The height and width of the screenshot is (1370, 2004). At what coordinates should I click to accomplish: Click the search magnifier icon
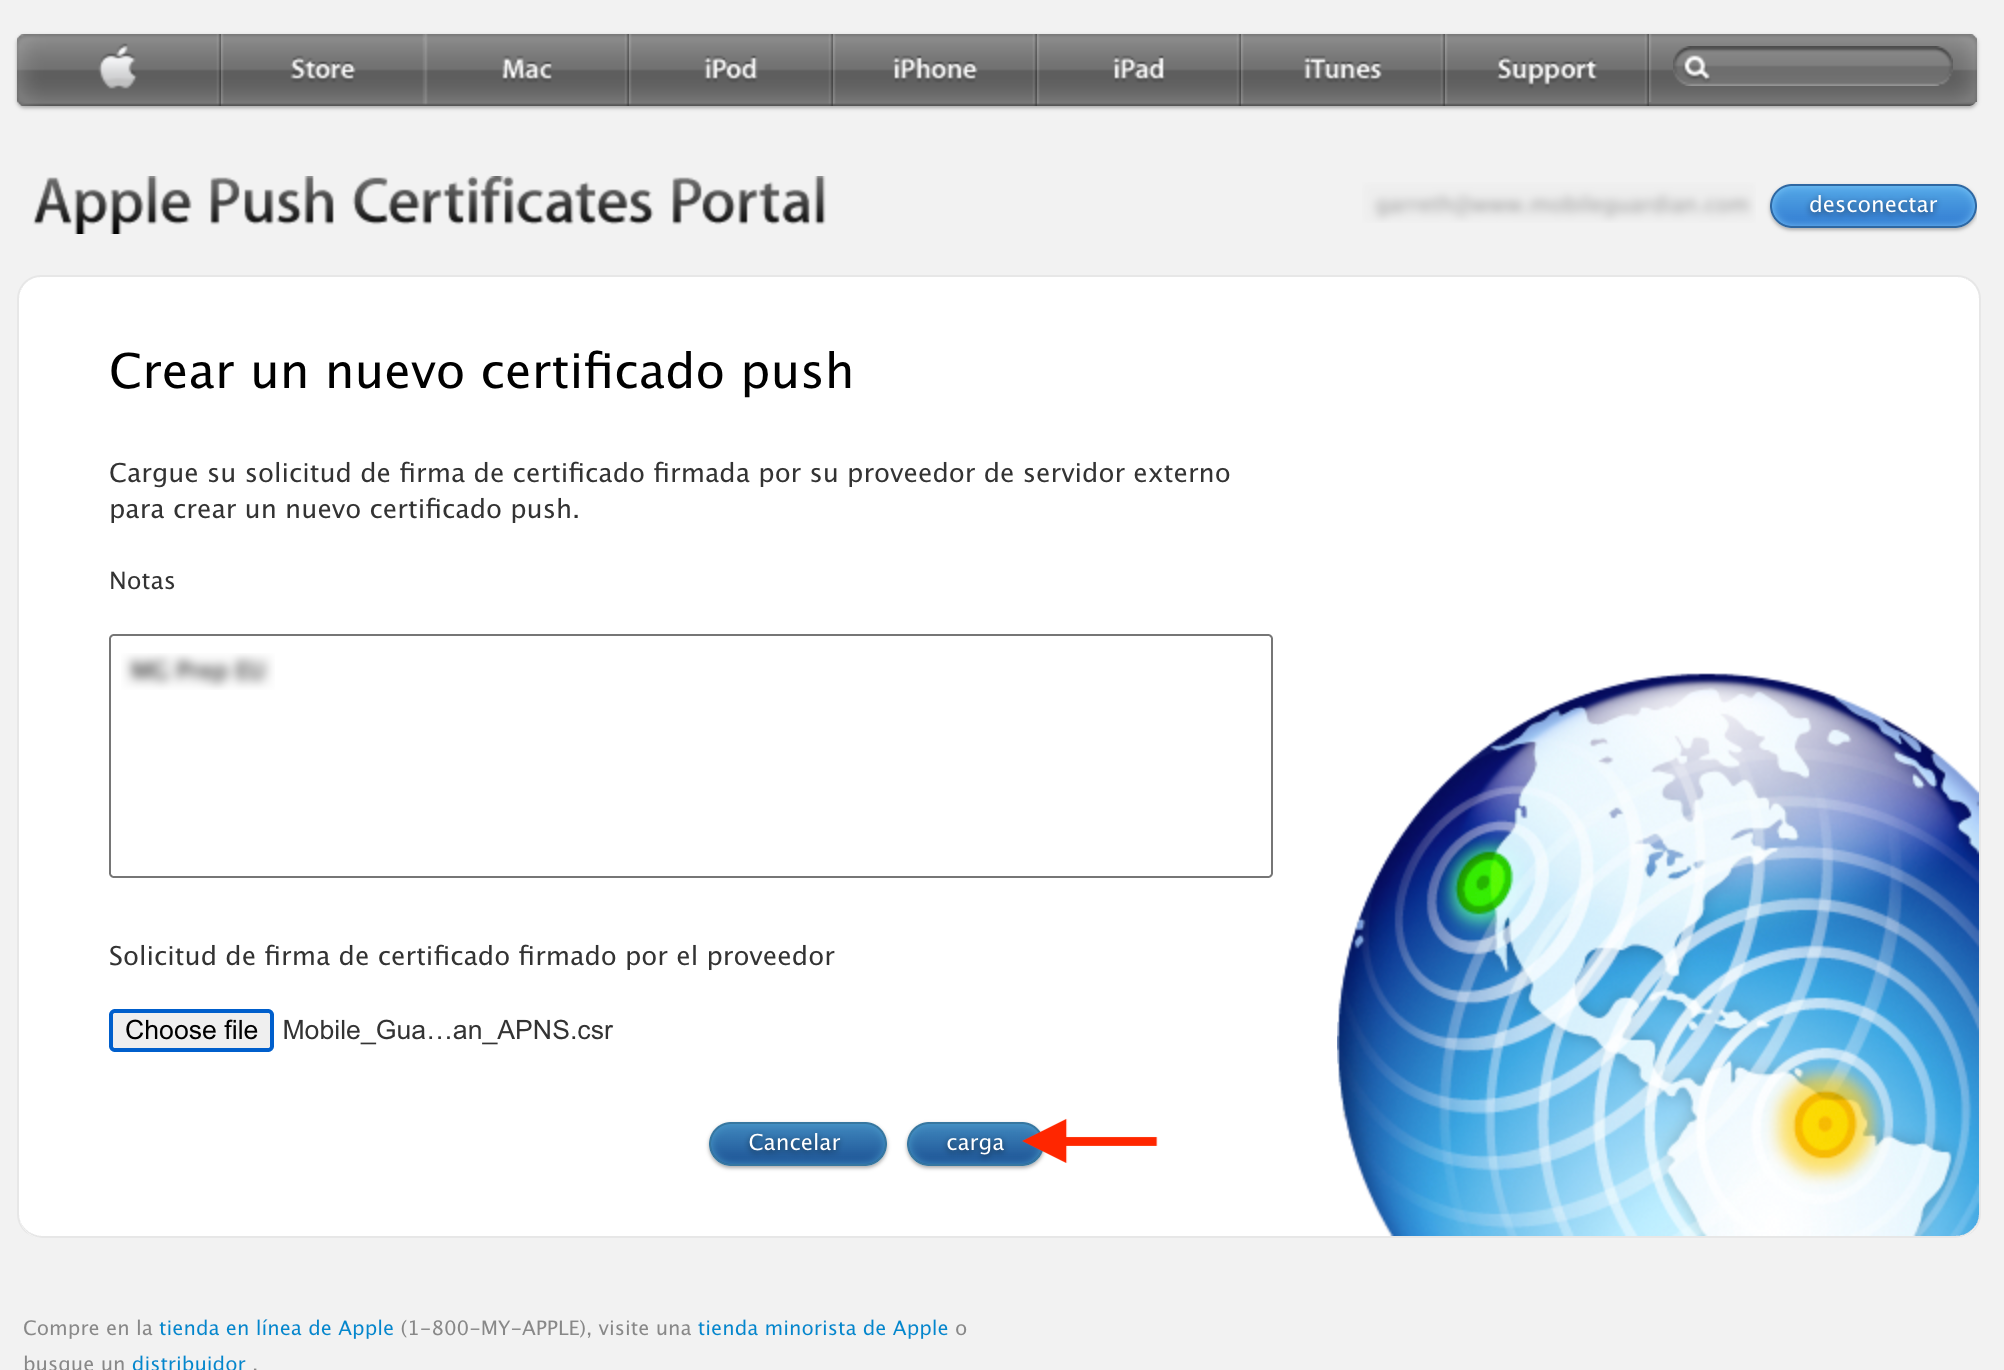[1696, 68]
